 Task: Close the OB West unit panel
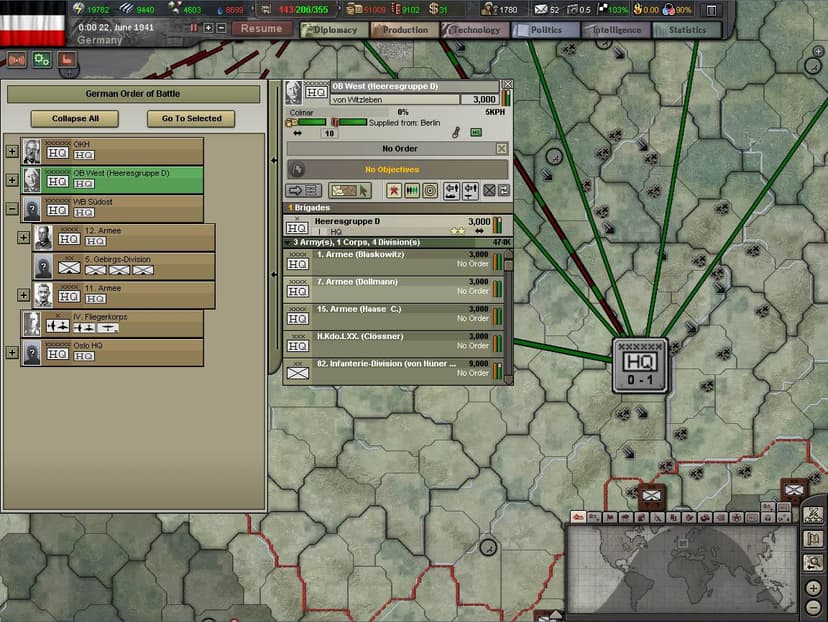pyautogui.click(x=507, y=84)
